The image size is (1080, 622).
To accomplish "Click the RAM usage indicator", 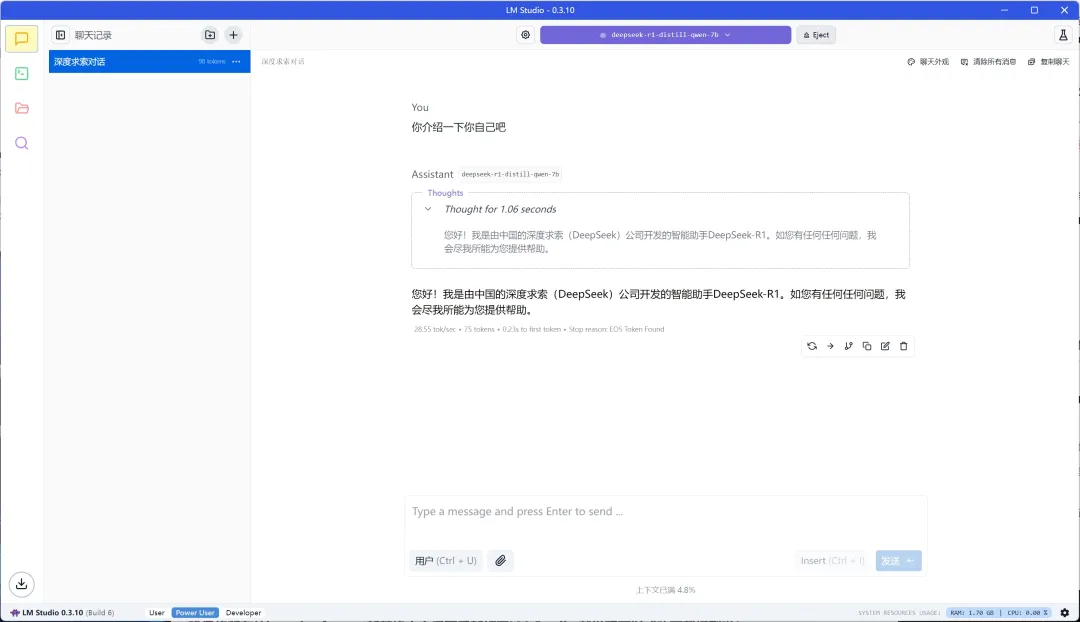I will pyautogui.click(x=972, y=612).
